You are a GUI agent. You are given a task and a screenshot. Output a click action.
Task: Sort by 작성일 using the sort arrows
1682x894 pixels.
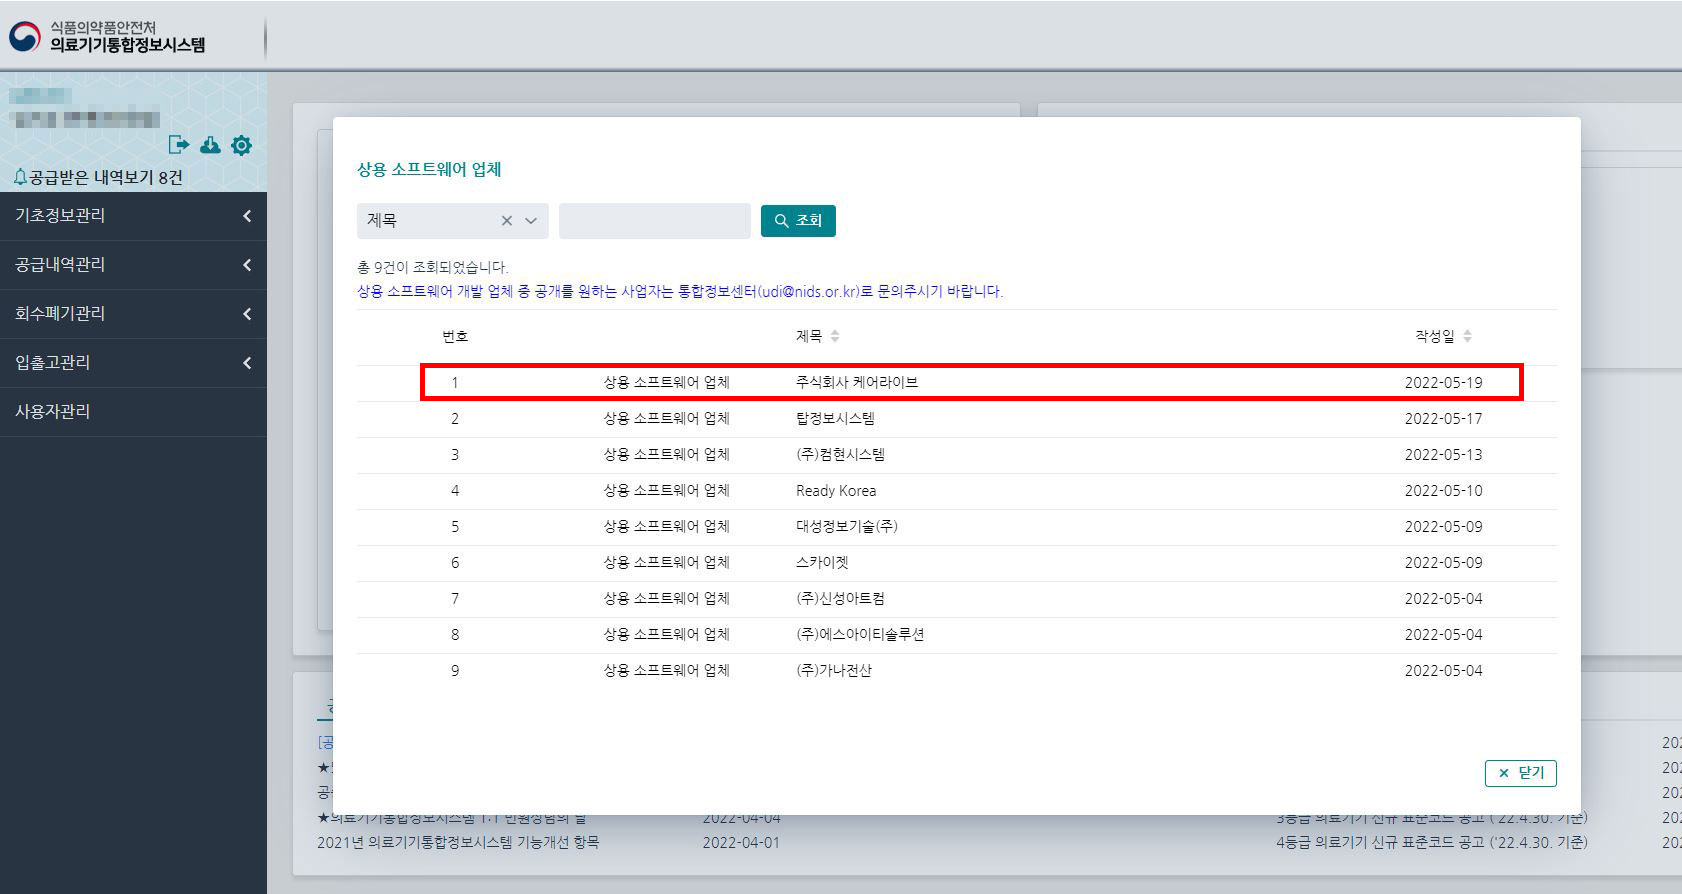(1467, 336)
